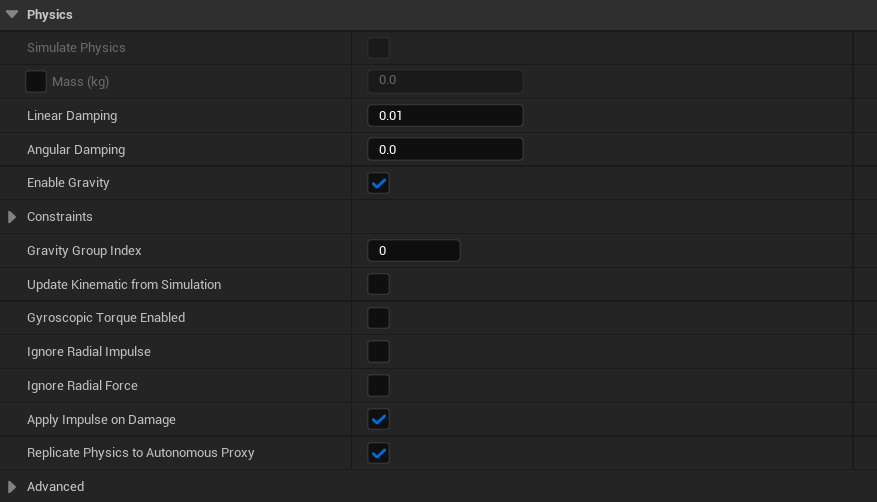The image size is (877, 502).
Task: Click the Linear Damping value field
Action: click(x=445, y=116)
